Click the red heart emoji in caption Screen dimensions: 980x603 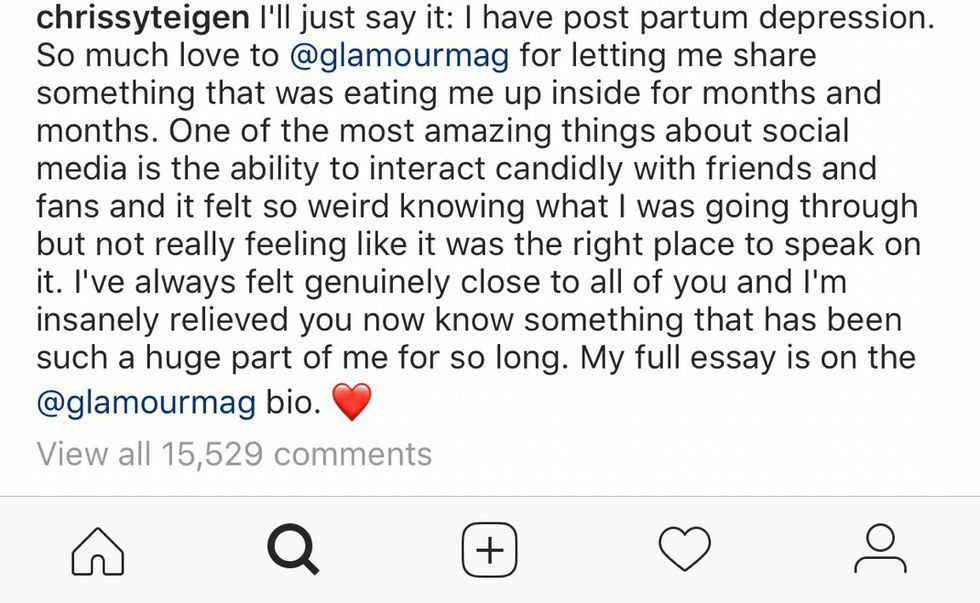coord(350,404)
